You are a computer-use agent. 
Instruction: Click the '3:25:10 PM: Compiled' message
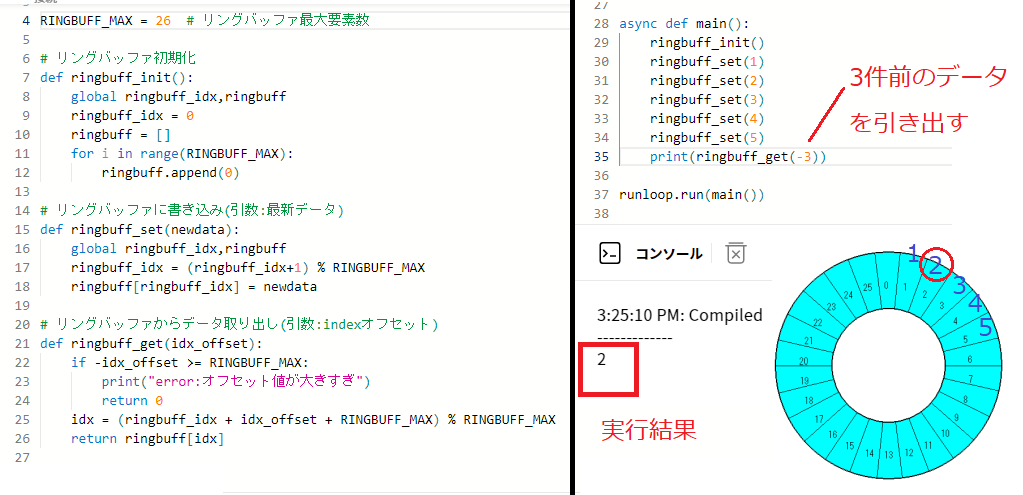[x=679, y=315]
